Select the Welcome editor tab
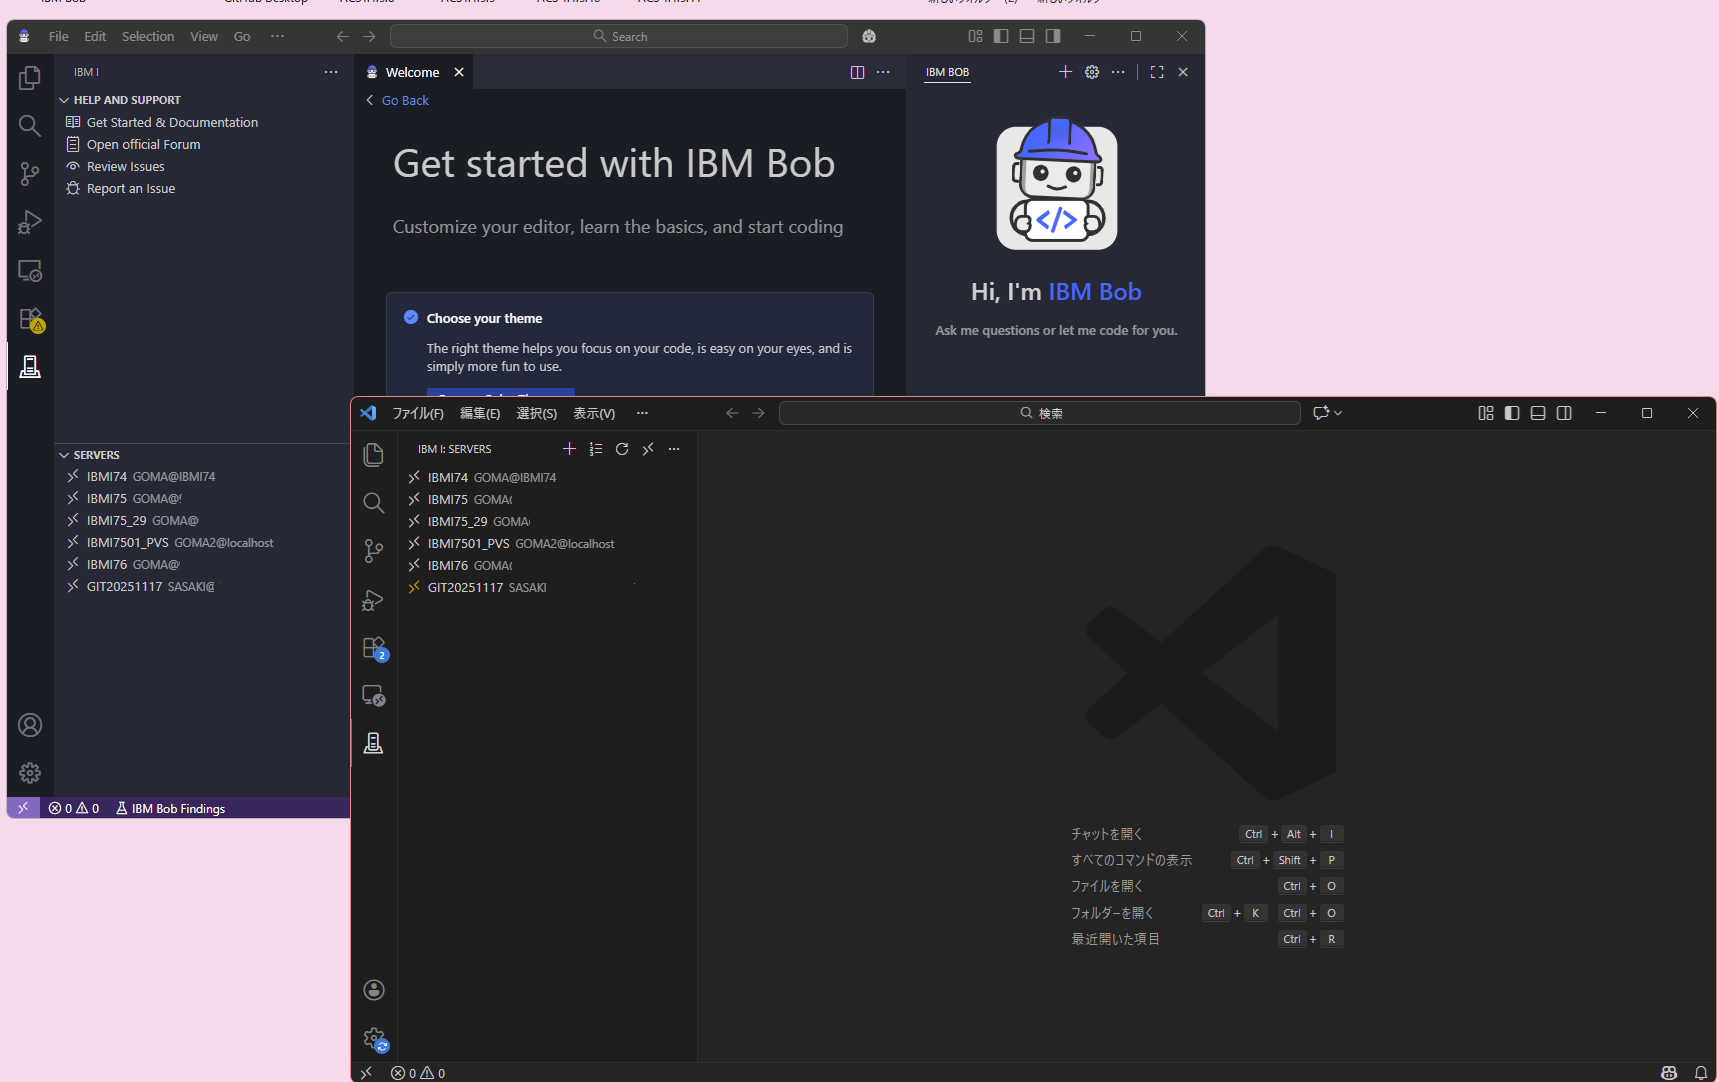 pyautogui.click(x=412, y=72)
